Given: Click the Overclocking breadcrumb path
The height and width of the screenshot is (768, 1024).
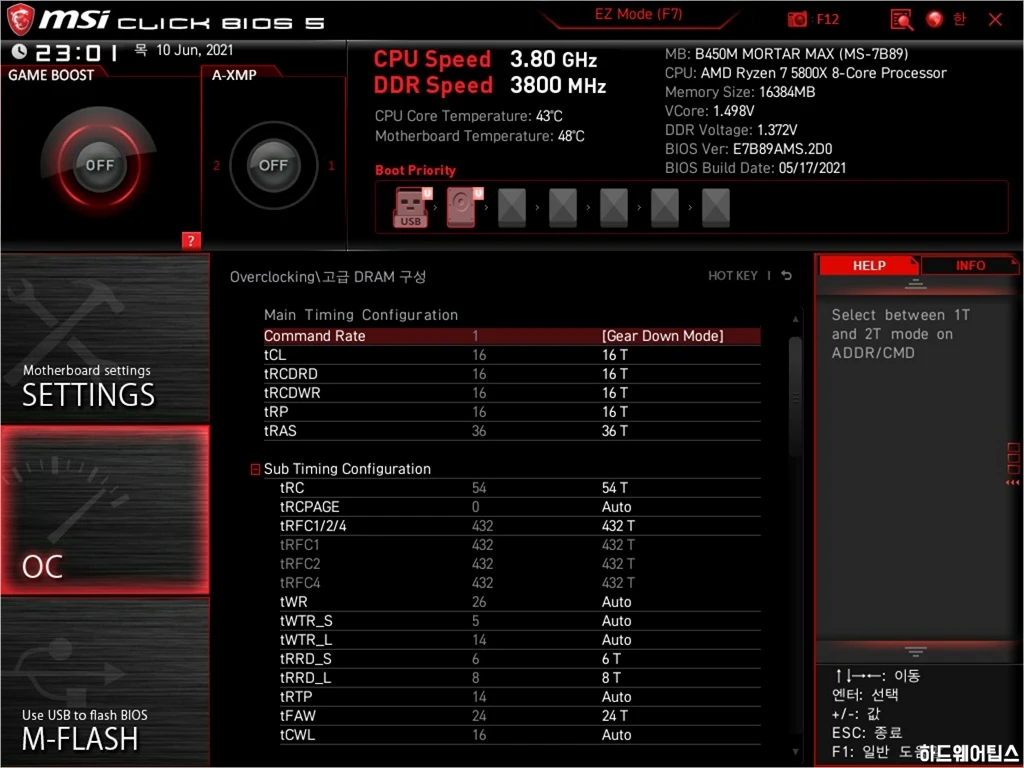Looking at the screenshot, I should click(x=328, y=276).
